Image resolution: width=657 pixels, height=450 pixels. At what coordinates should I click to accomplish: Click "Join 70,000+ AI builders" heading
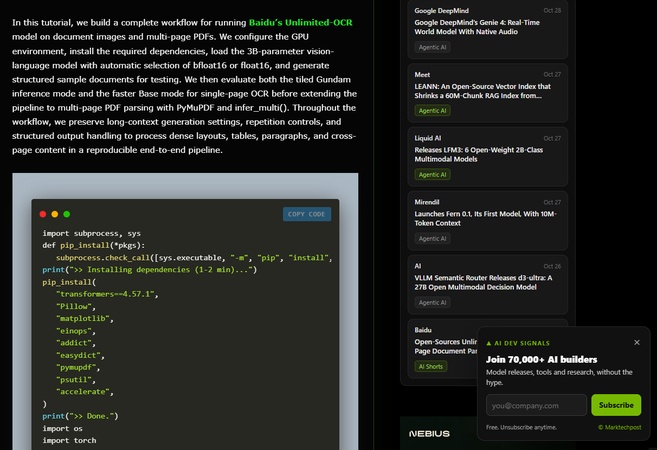[x=541, y=359]
